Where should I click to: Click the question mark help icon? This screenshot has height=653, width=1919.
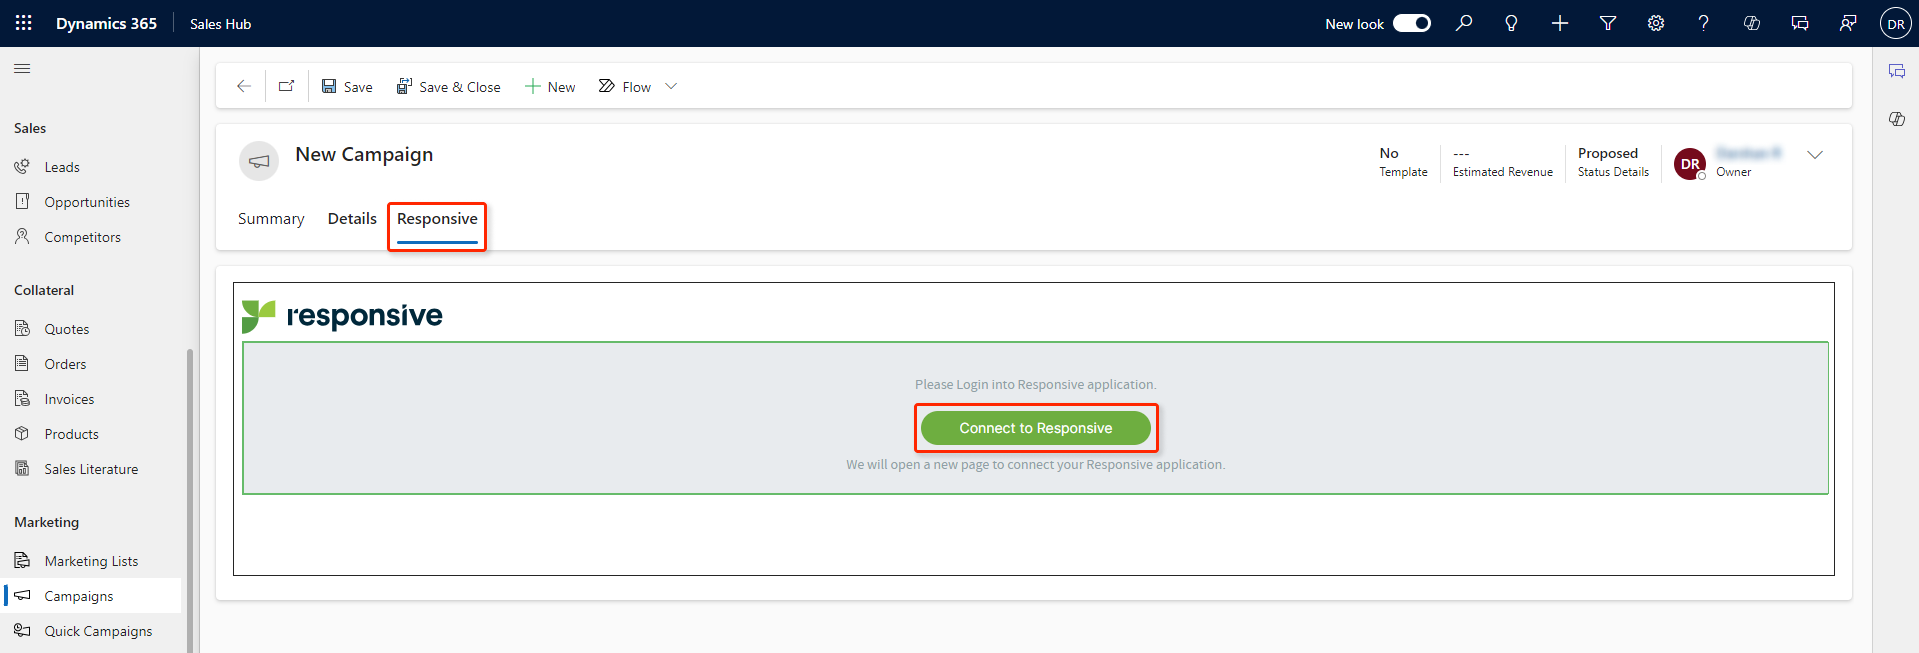coord(1703,23)
